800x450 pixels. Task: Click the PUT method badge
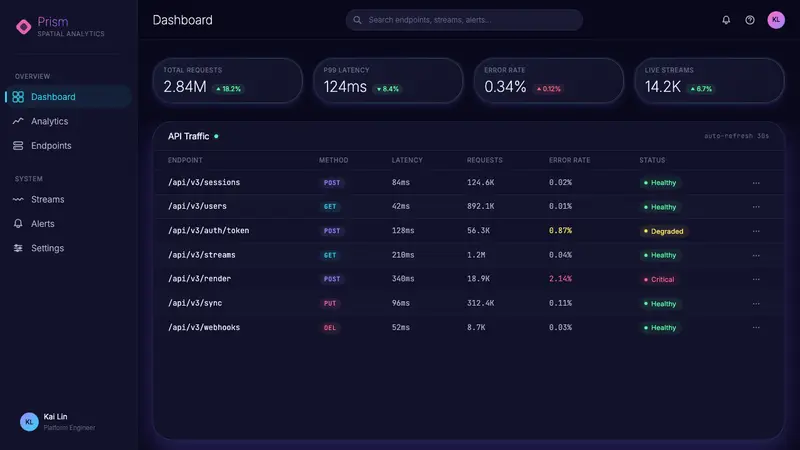click(x=330, y=304)
